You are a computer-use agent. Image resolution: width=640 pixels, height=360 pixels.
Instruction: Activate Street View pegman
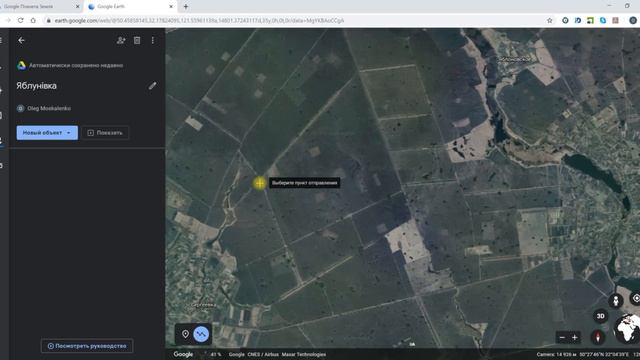pos(616,301)
